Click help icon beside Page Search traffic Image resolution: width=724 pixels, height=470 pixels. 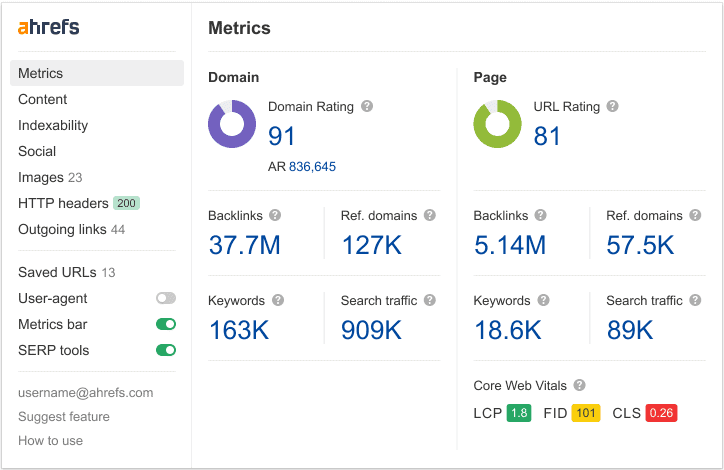pyautogui.click(x=695, y=300)
